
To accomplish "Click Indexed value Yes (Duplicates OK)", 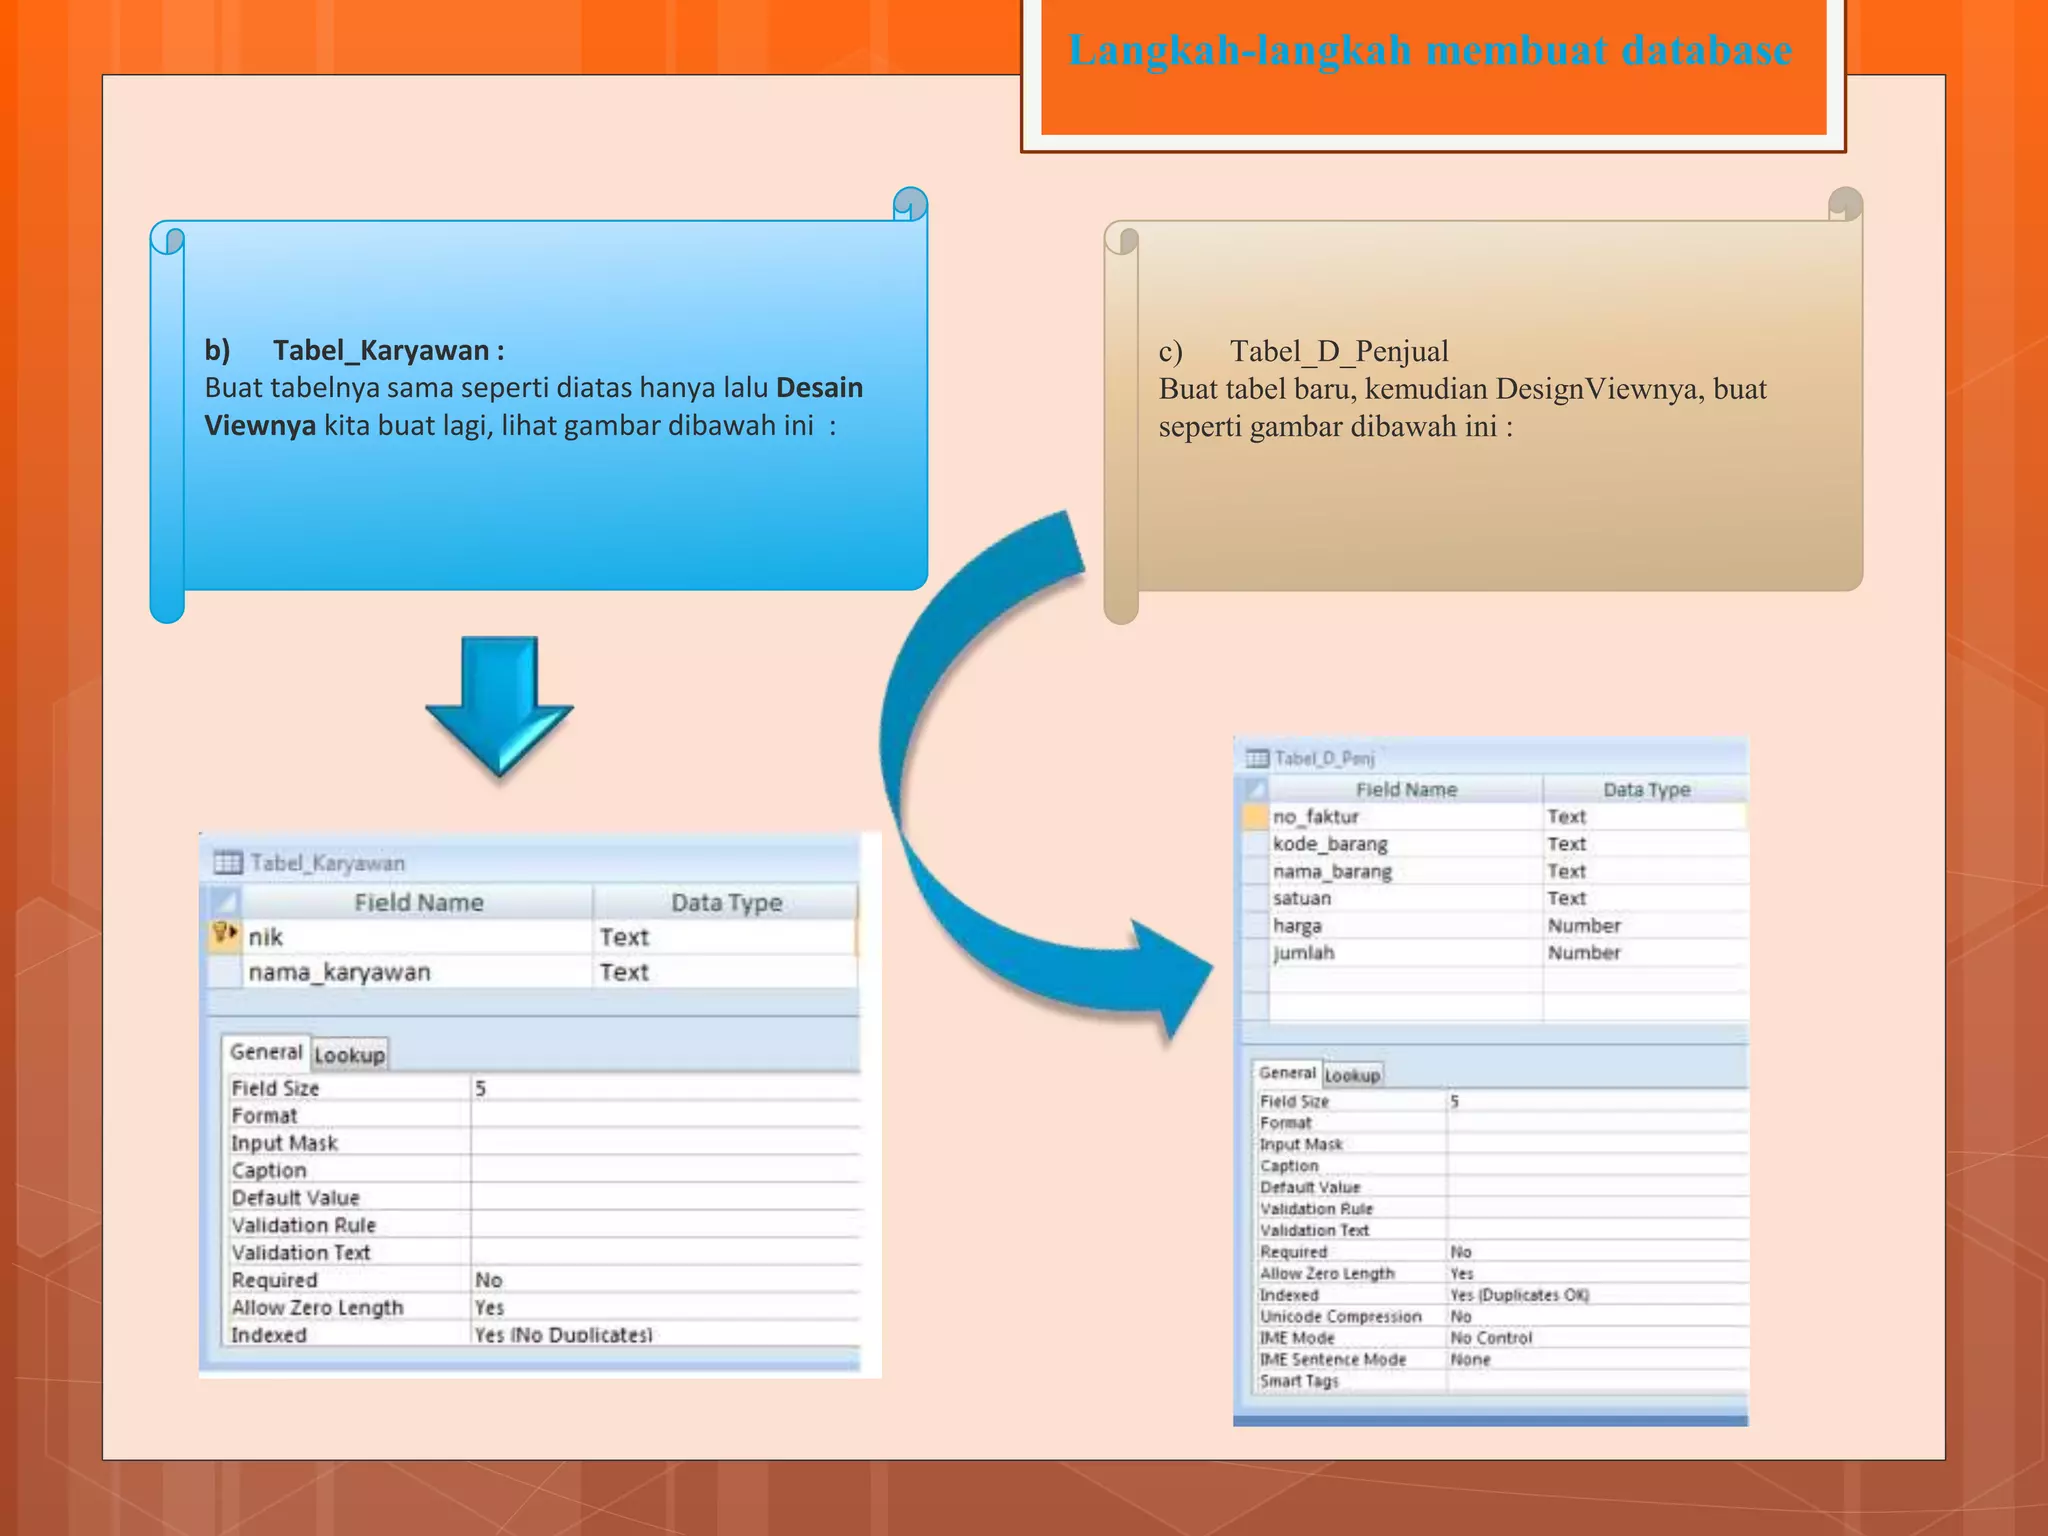I will [x=1519, y=1295].
